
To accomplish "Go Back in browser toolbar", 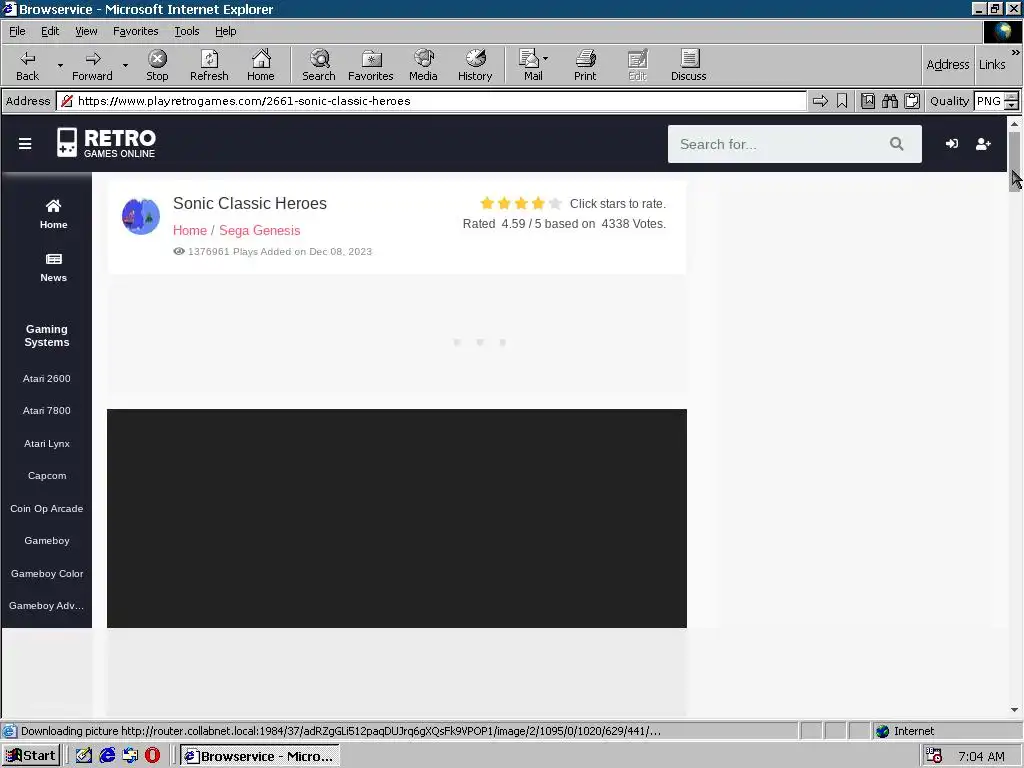I will (27, 65).
